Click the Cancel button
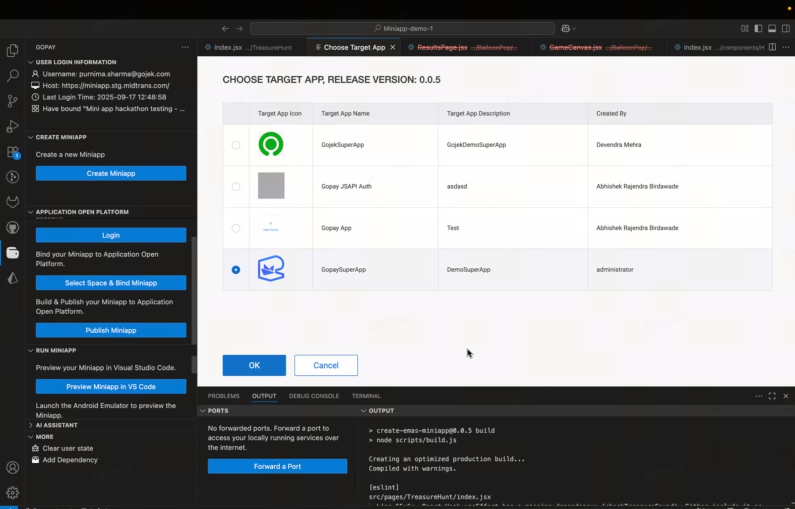795x509 pixels. pos(326,365)
